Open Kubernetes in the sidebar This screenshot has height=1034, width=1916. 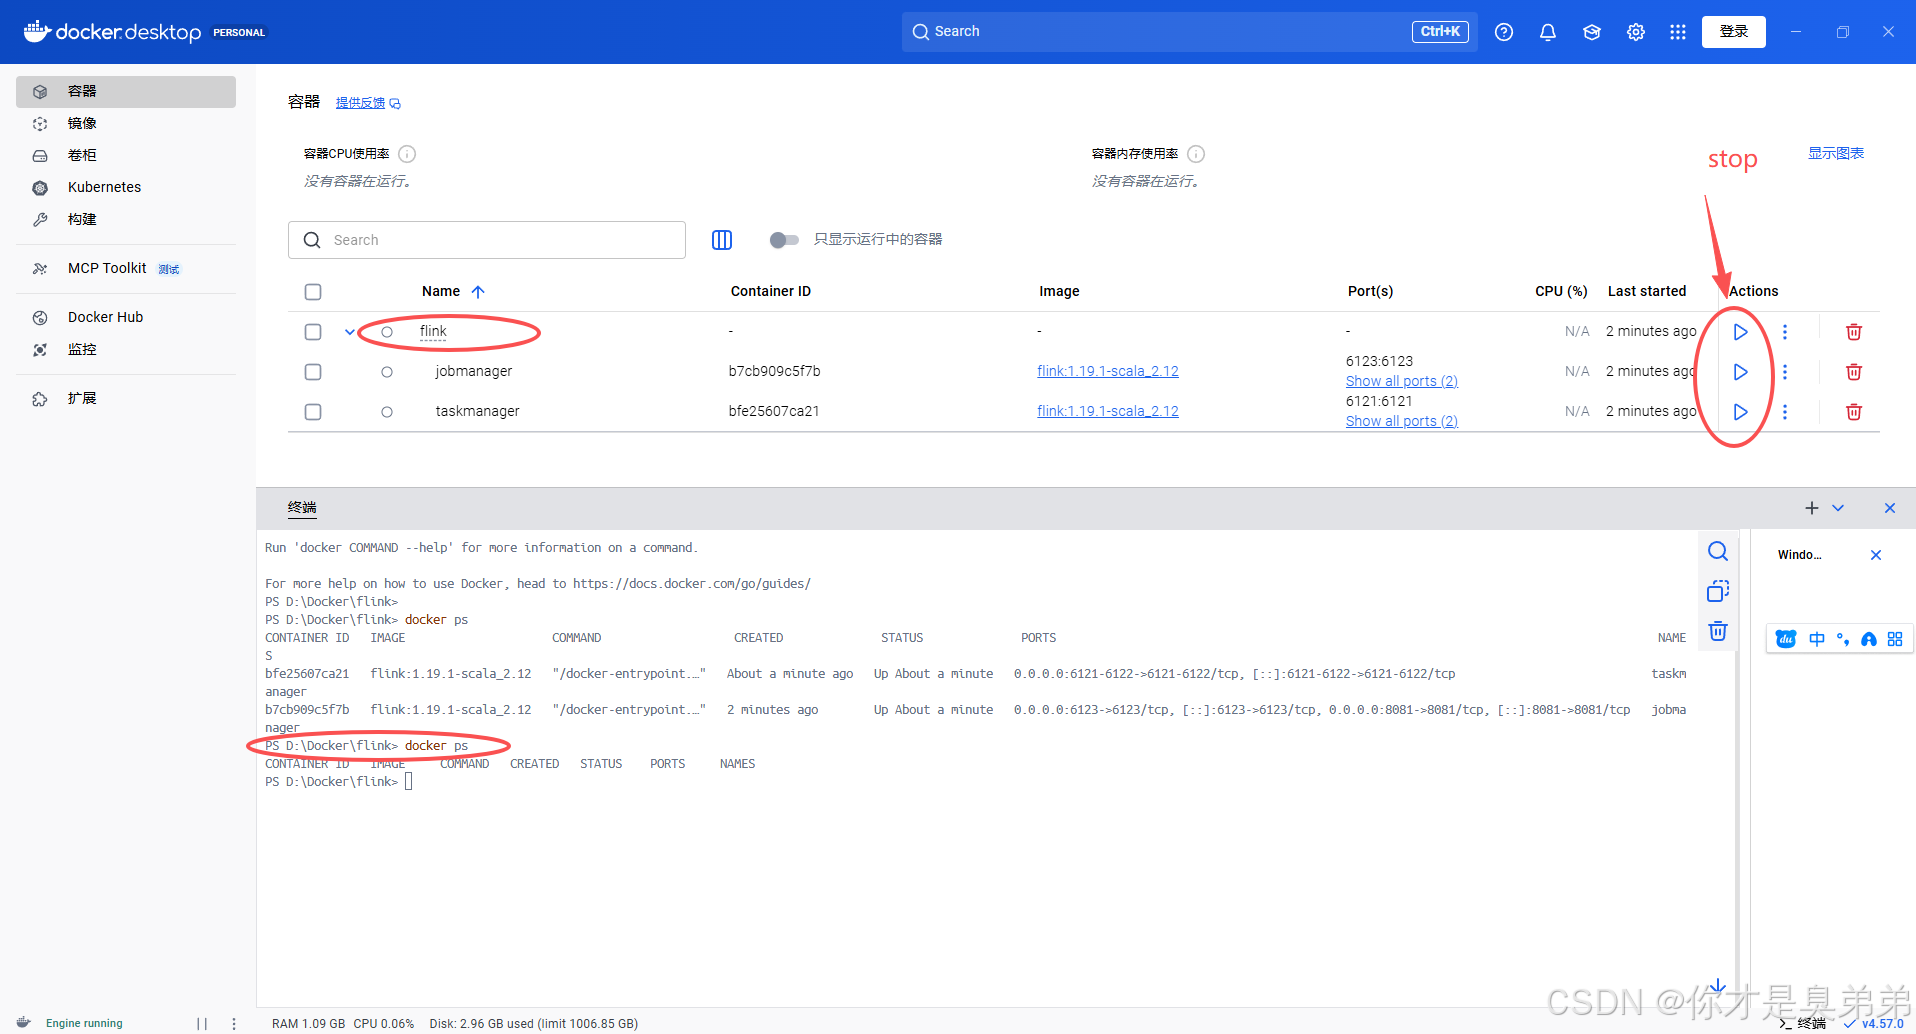coord(126,187)
